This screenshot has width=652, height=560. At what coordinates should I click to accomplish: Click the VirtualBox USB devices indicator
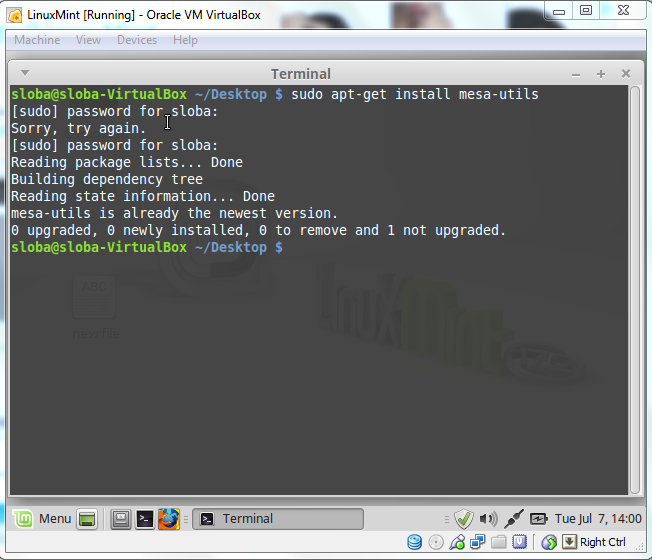(457, 542)
